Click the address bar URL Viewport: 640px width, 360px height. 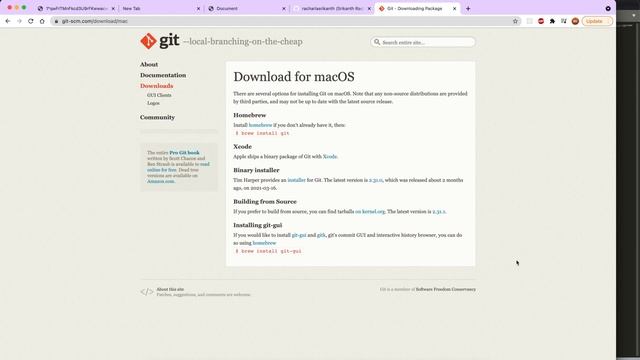95,21
